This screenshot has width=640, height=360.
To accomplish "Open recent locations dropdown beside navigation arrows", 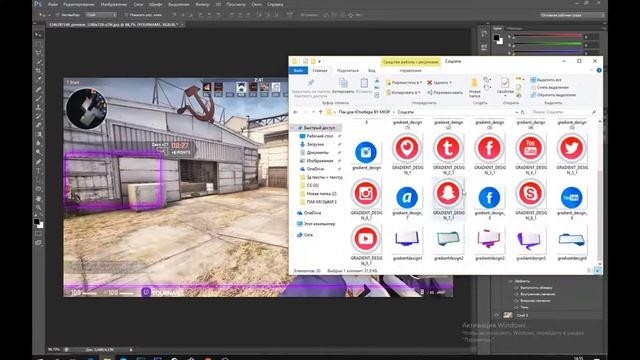I will pyautogui.click(x=313, y=112).
